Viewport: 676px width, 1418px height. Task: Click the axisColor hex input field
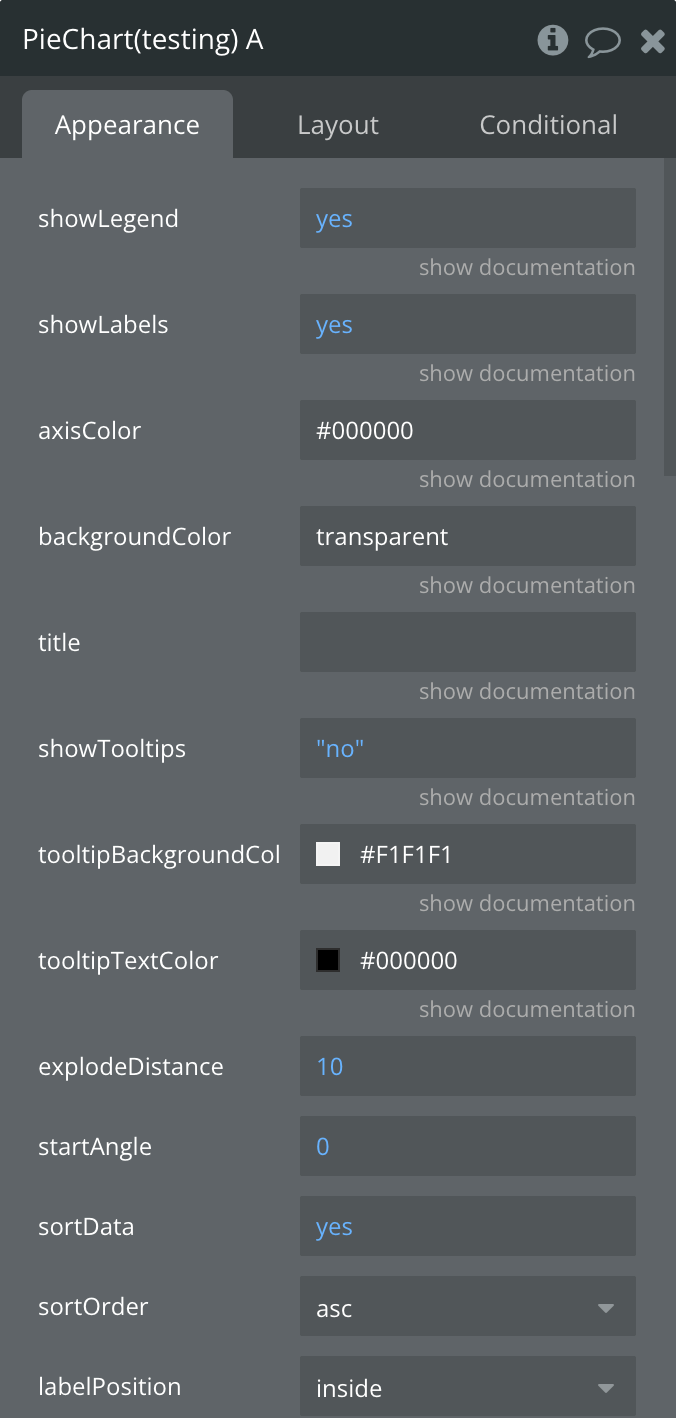pyautogui.click(x=467, y=430)
